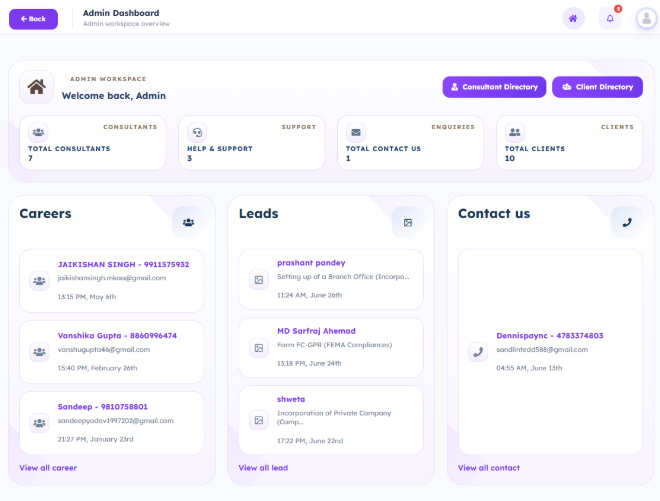Open the Total Consultants card label
This screenshot has width=660, height=501.
coord(69,149)
